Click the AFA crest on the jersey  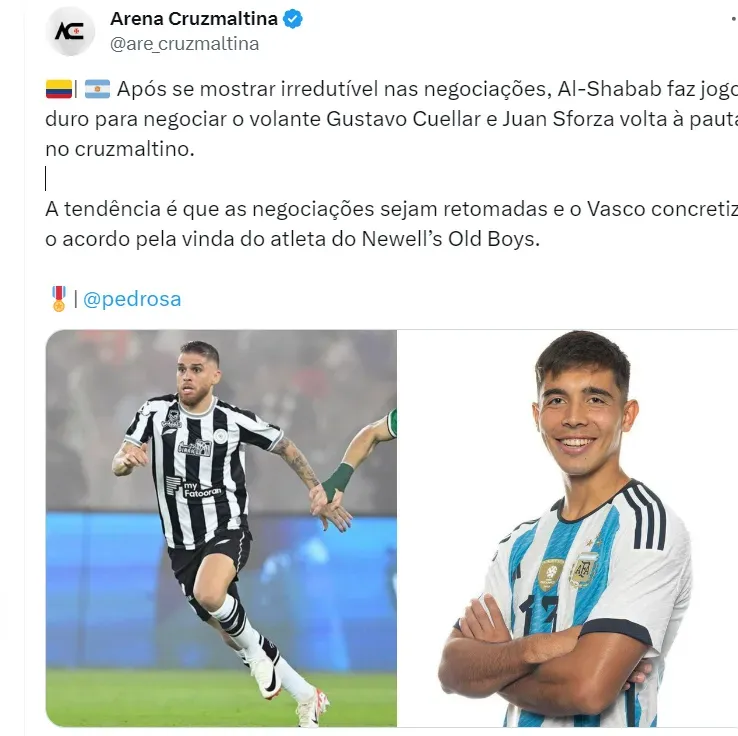point(583,570)
